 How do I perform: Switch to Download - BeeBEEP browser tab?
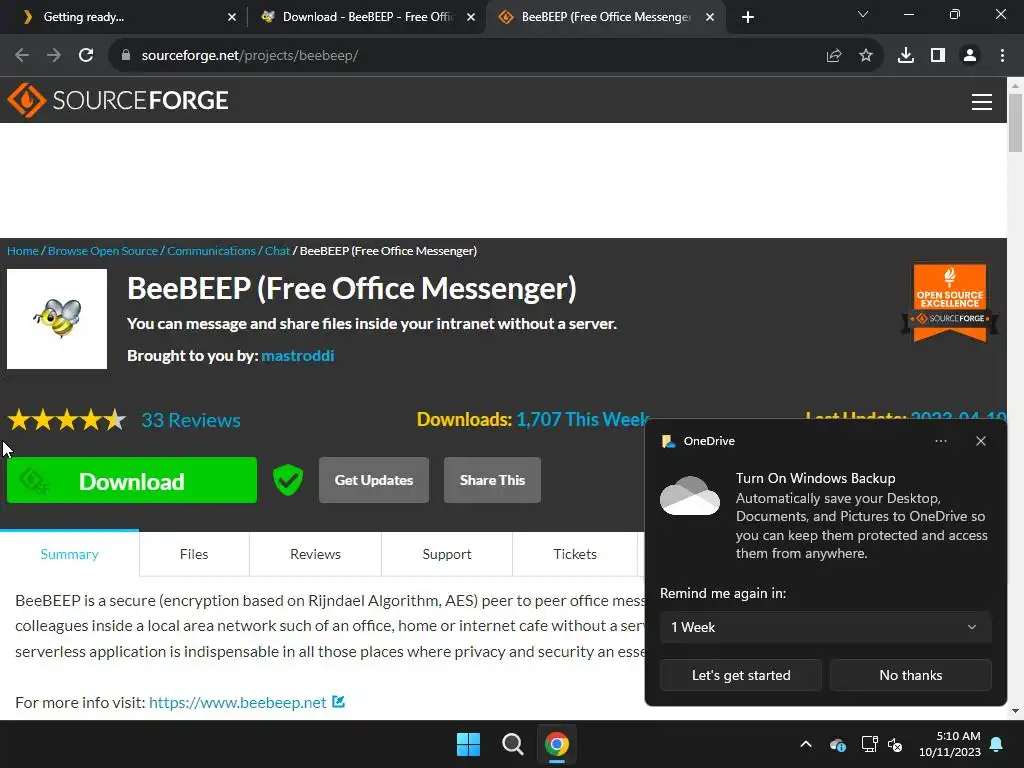click(366, 17)
